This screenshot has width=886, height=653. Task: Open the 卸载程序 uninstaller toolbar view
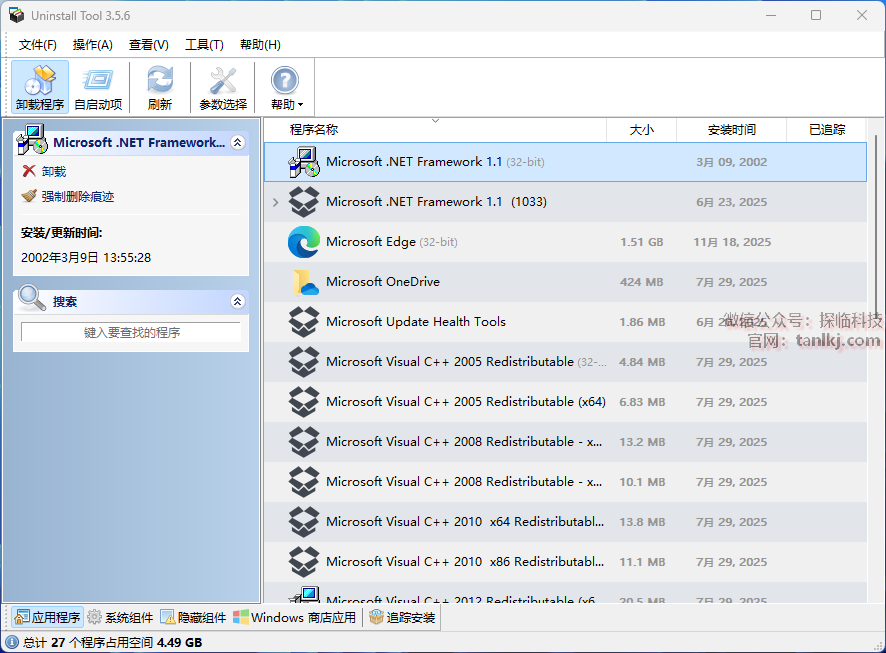click(40, 88)
